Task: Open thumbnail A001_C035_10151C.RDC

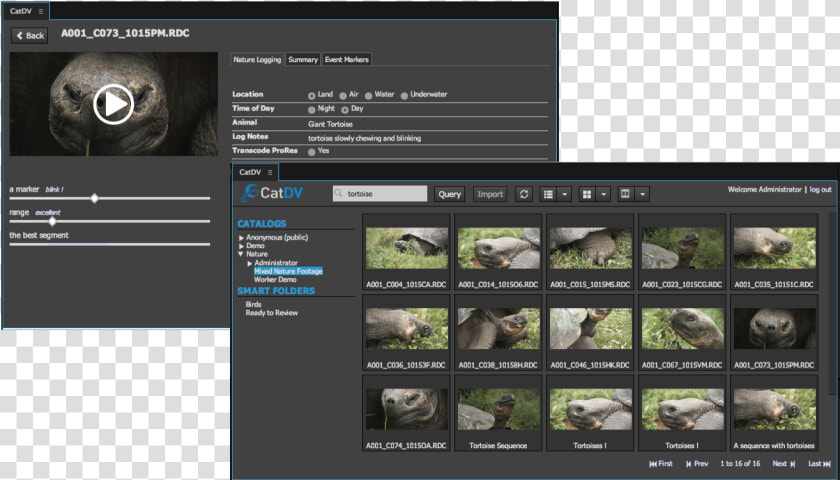Action: tap(774, 252)
